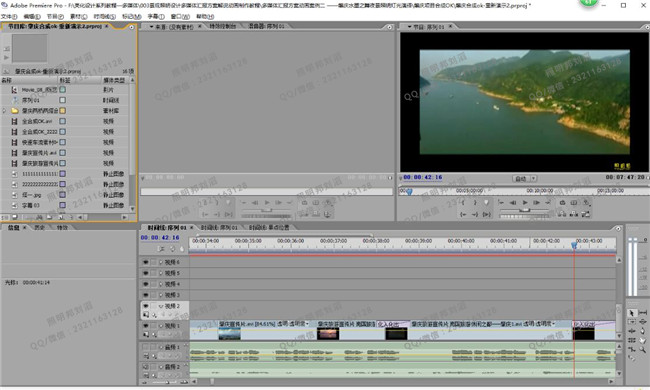The image size is (650, 390).
Task: Select the Zoom magnifier tool in toolbox
Action: (x=642, y=349)
